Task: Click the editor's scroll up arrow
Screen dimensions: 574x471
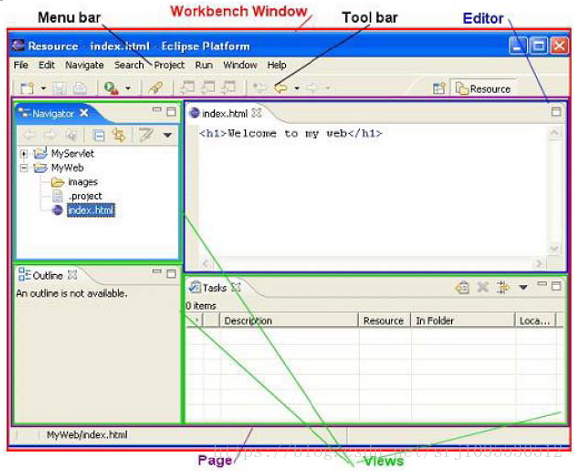Action: tap(554, 133)
